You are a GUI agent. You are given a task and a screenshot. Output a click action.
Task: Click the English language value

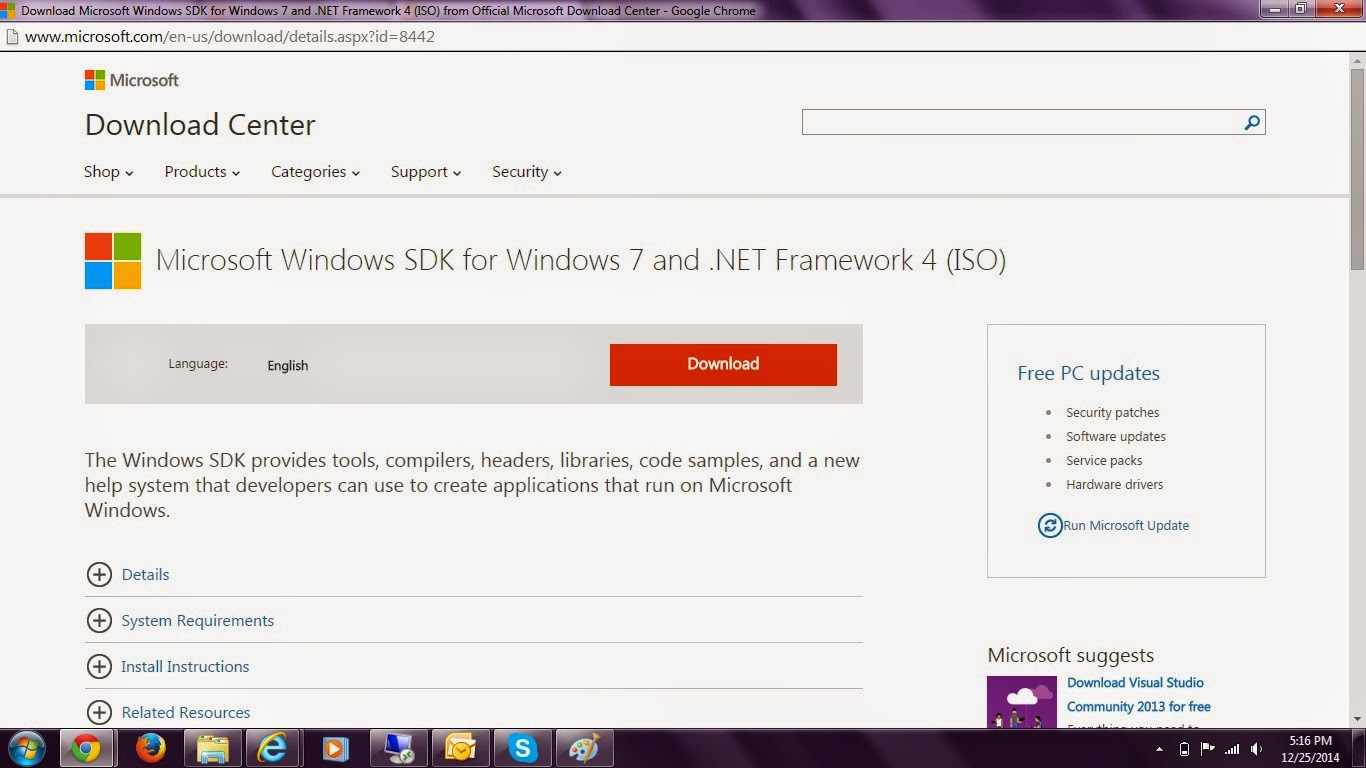coord(288,366)
